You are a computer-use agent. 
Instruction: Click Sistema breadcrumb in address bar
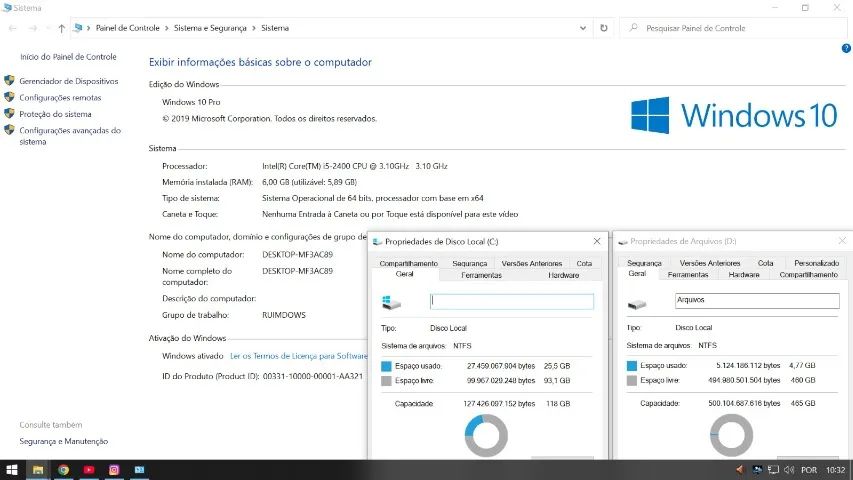[x=275, y=28]
